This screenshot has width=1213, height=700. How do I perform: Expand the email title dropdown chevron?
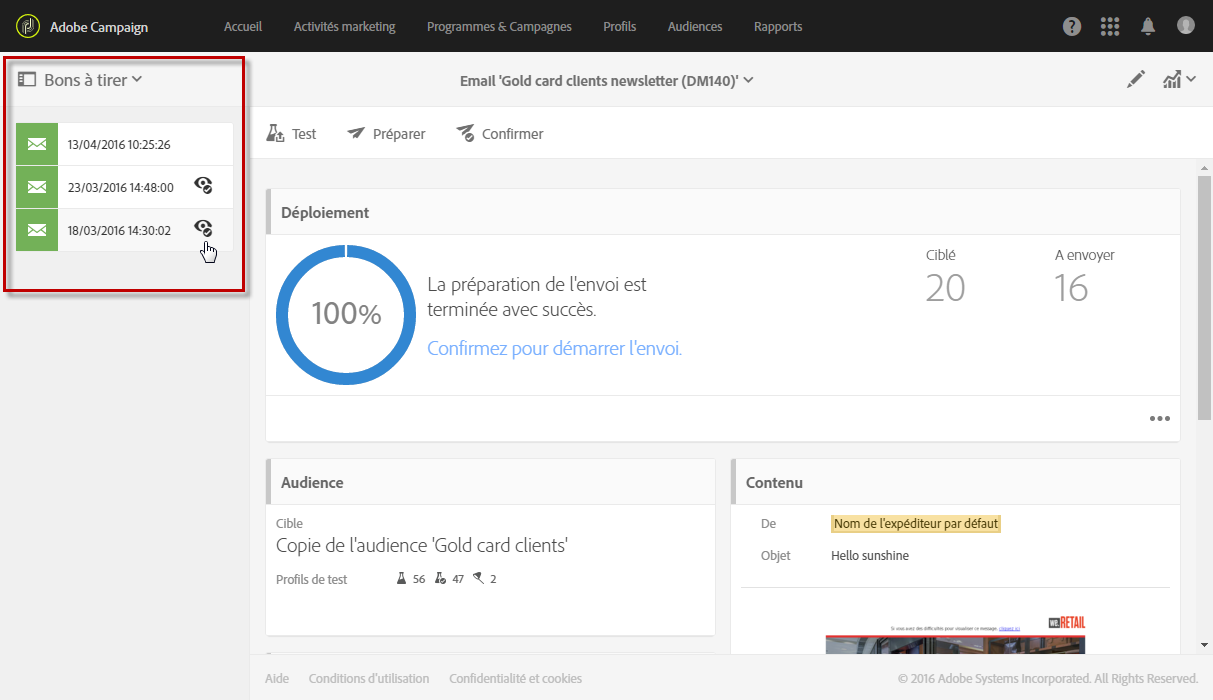tap(749, 80)
